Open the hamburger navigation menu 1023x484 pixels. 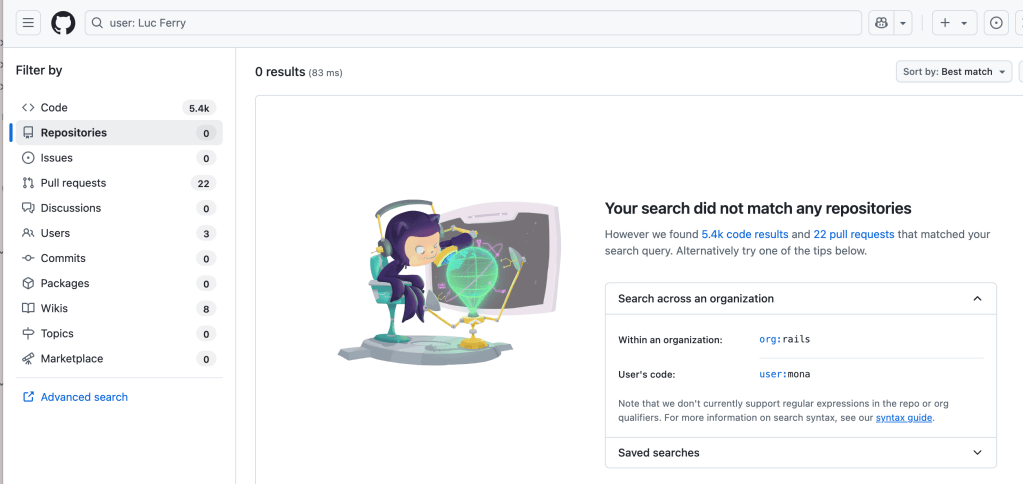coord(28,23)
